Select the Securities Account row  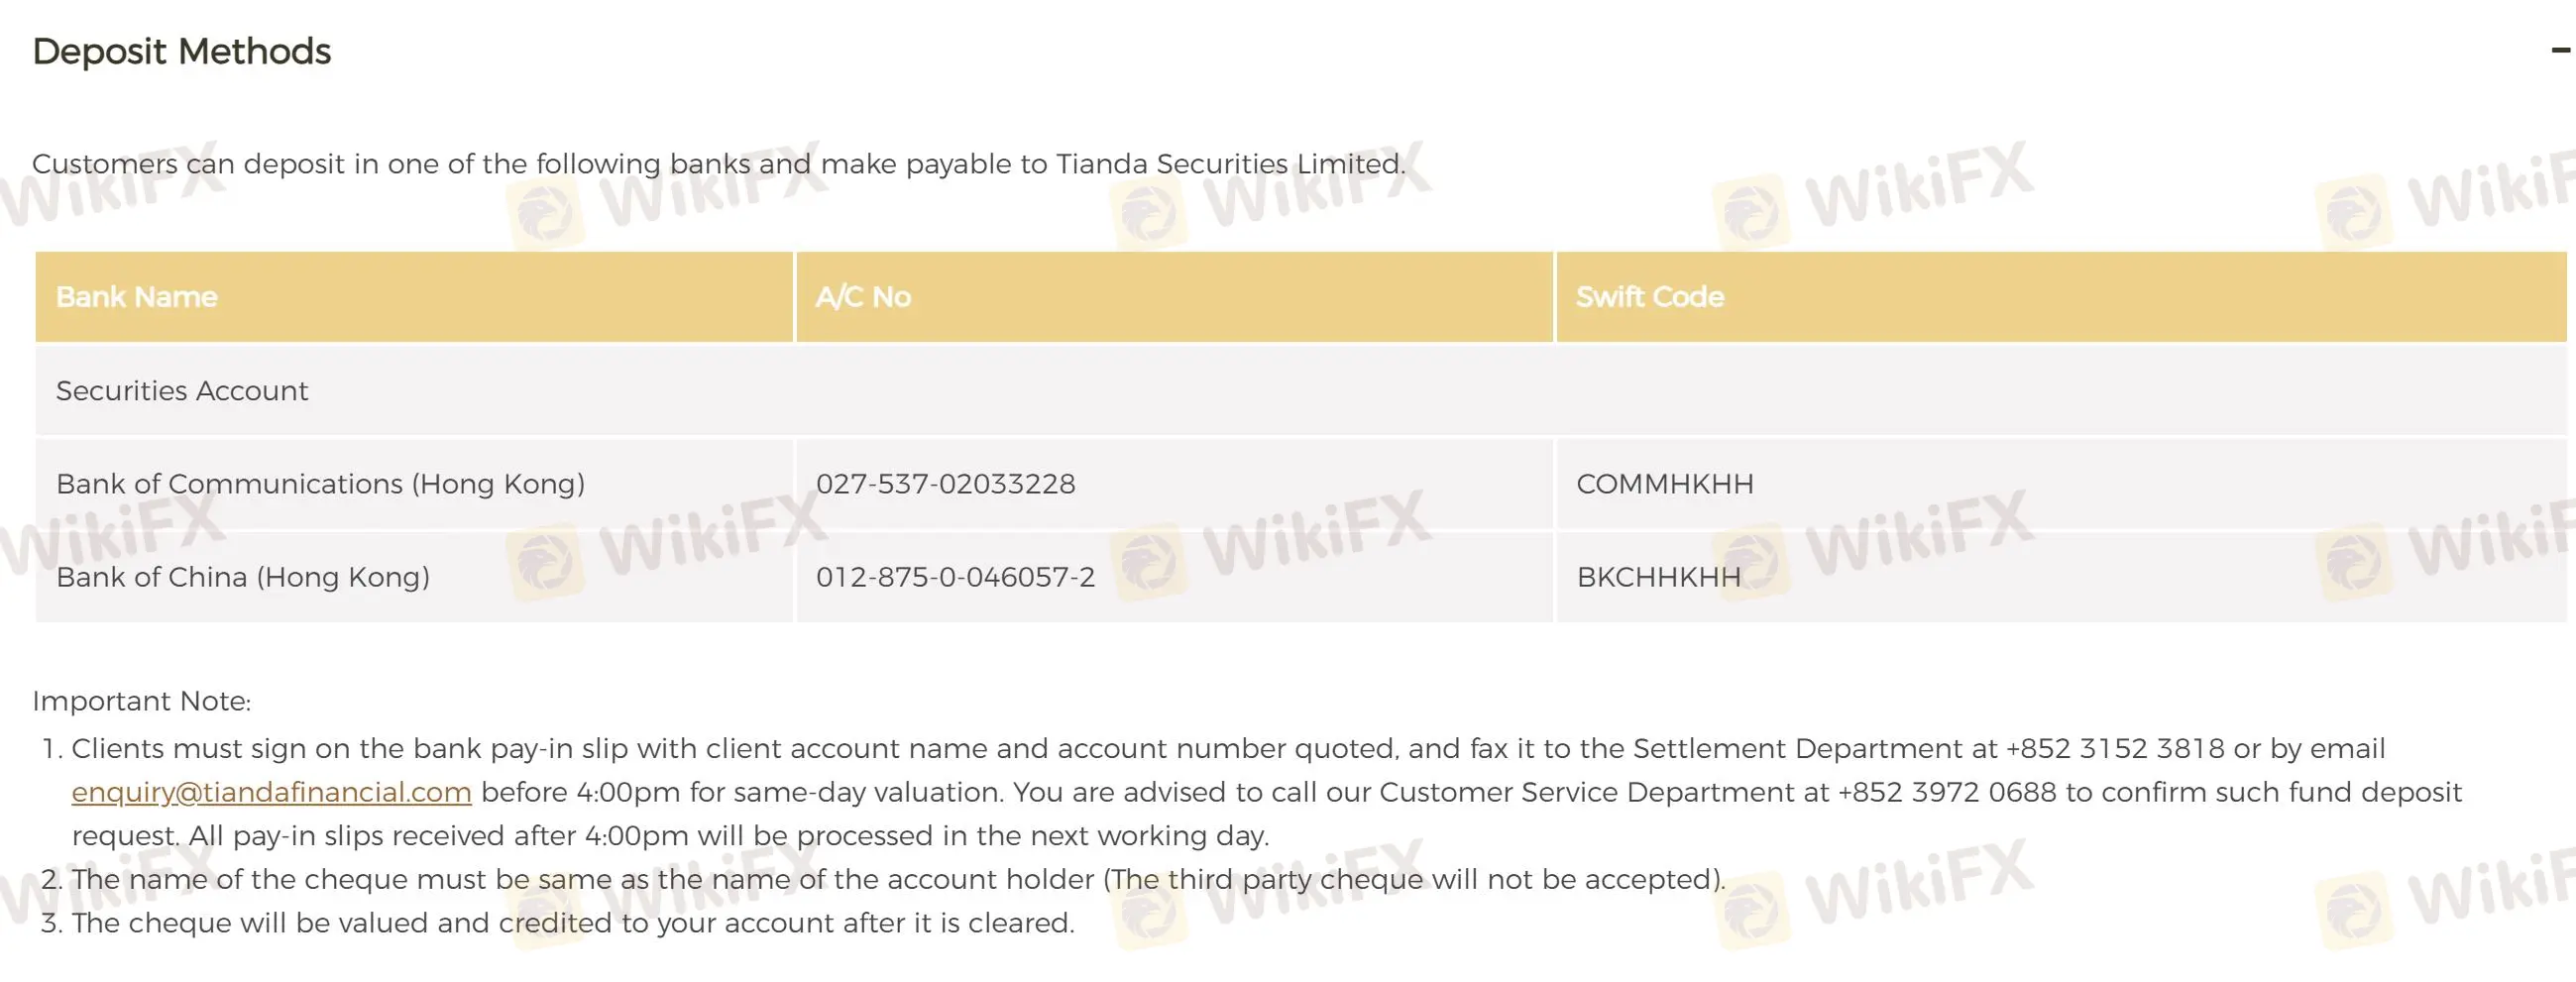[x=182, y=391]
